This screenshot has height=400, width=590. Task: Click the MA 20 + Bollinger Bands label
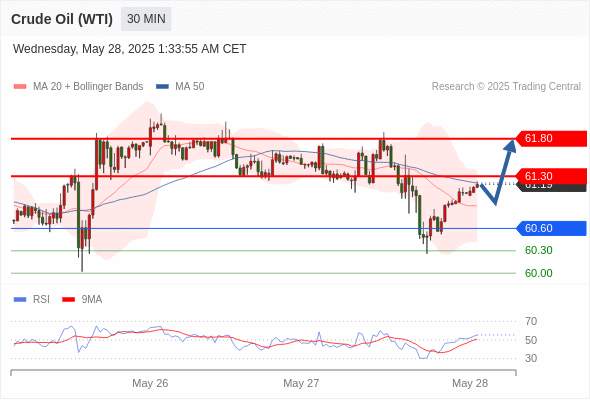click(x=88, y=87)
